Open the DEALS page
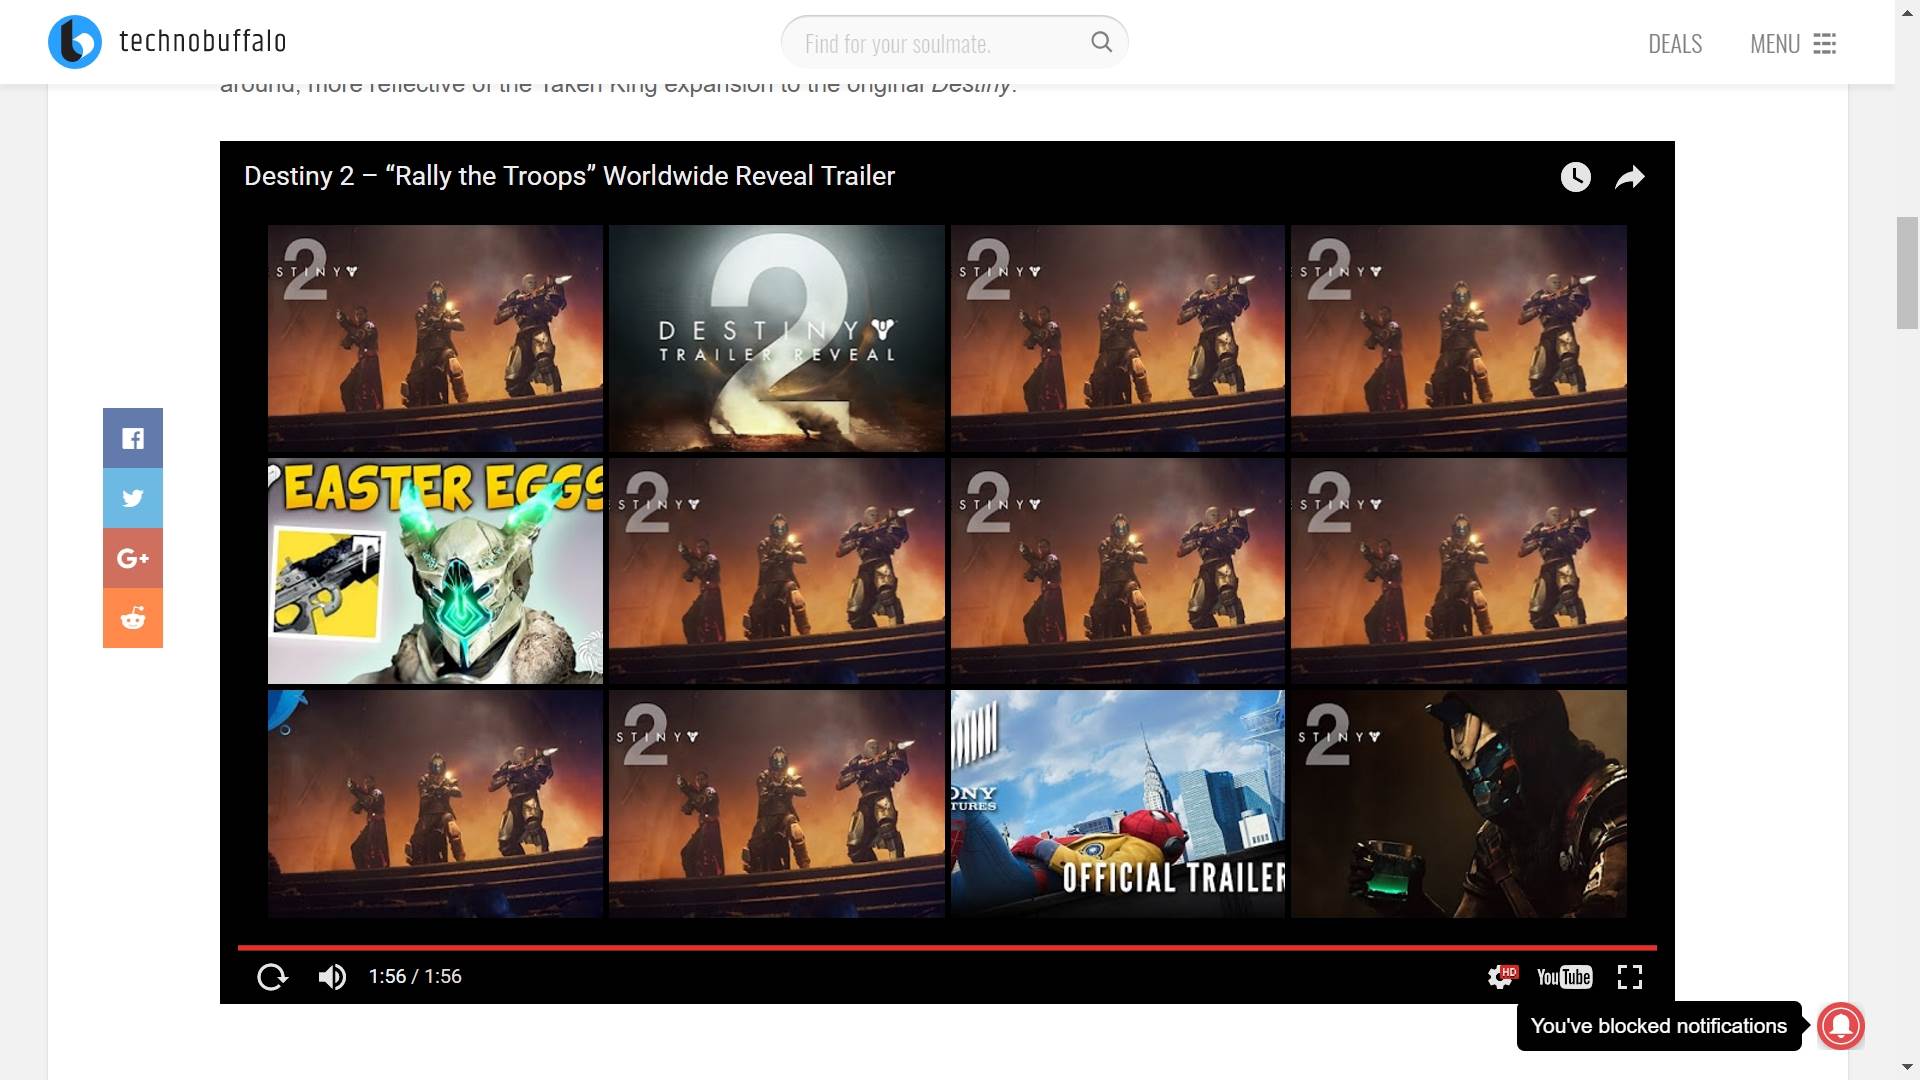 tap(1674, 44)
